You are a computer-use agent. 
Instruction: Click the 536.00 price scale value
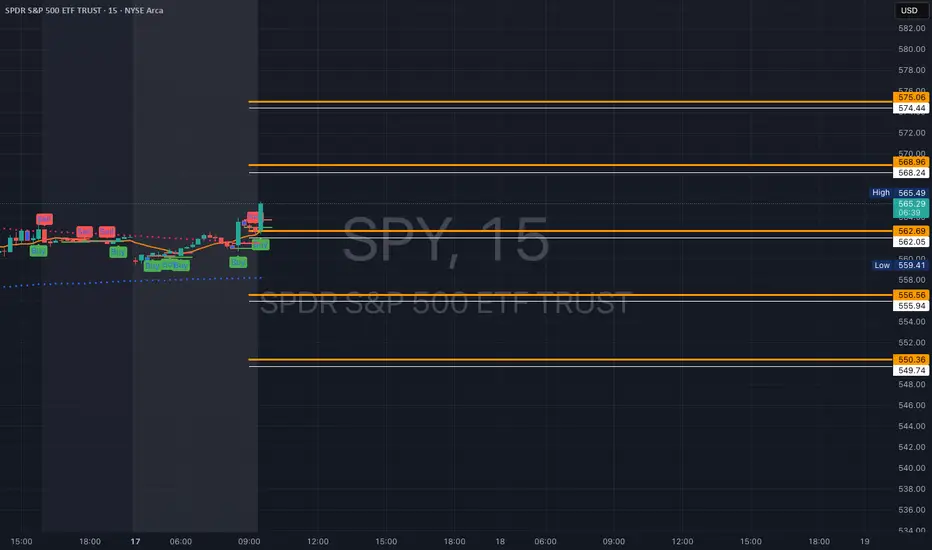(x=911, y=510)
